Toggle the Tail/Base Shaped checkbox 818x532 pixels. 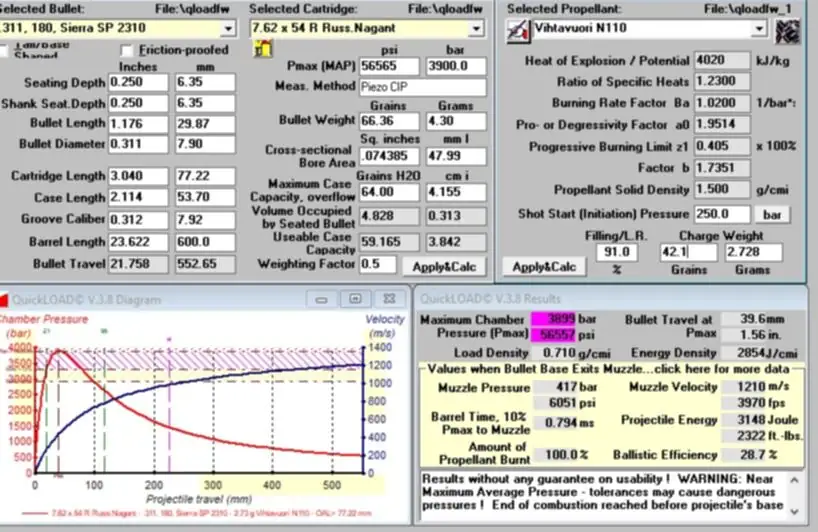click(x=3, y=51)
